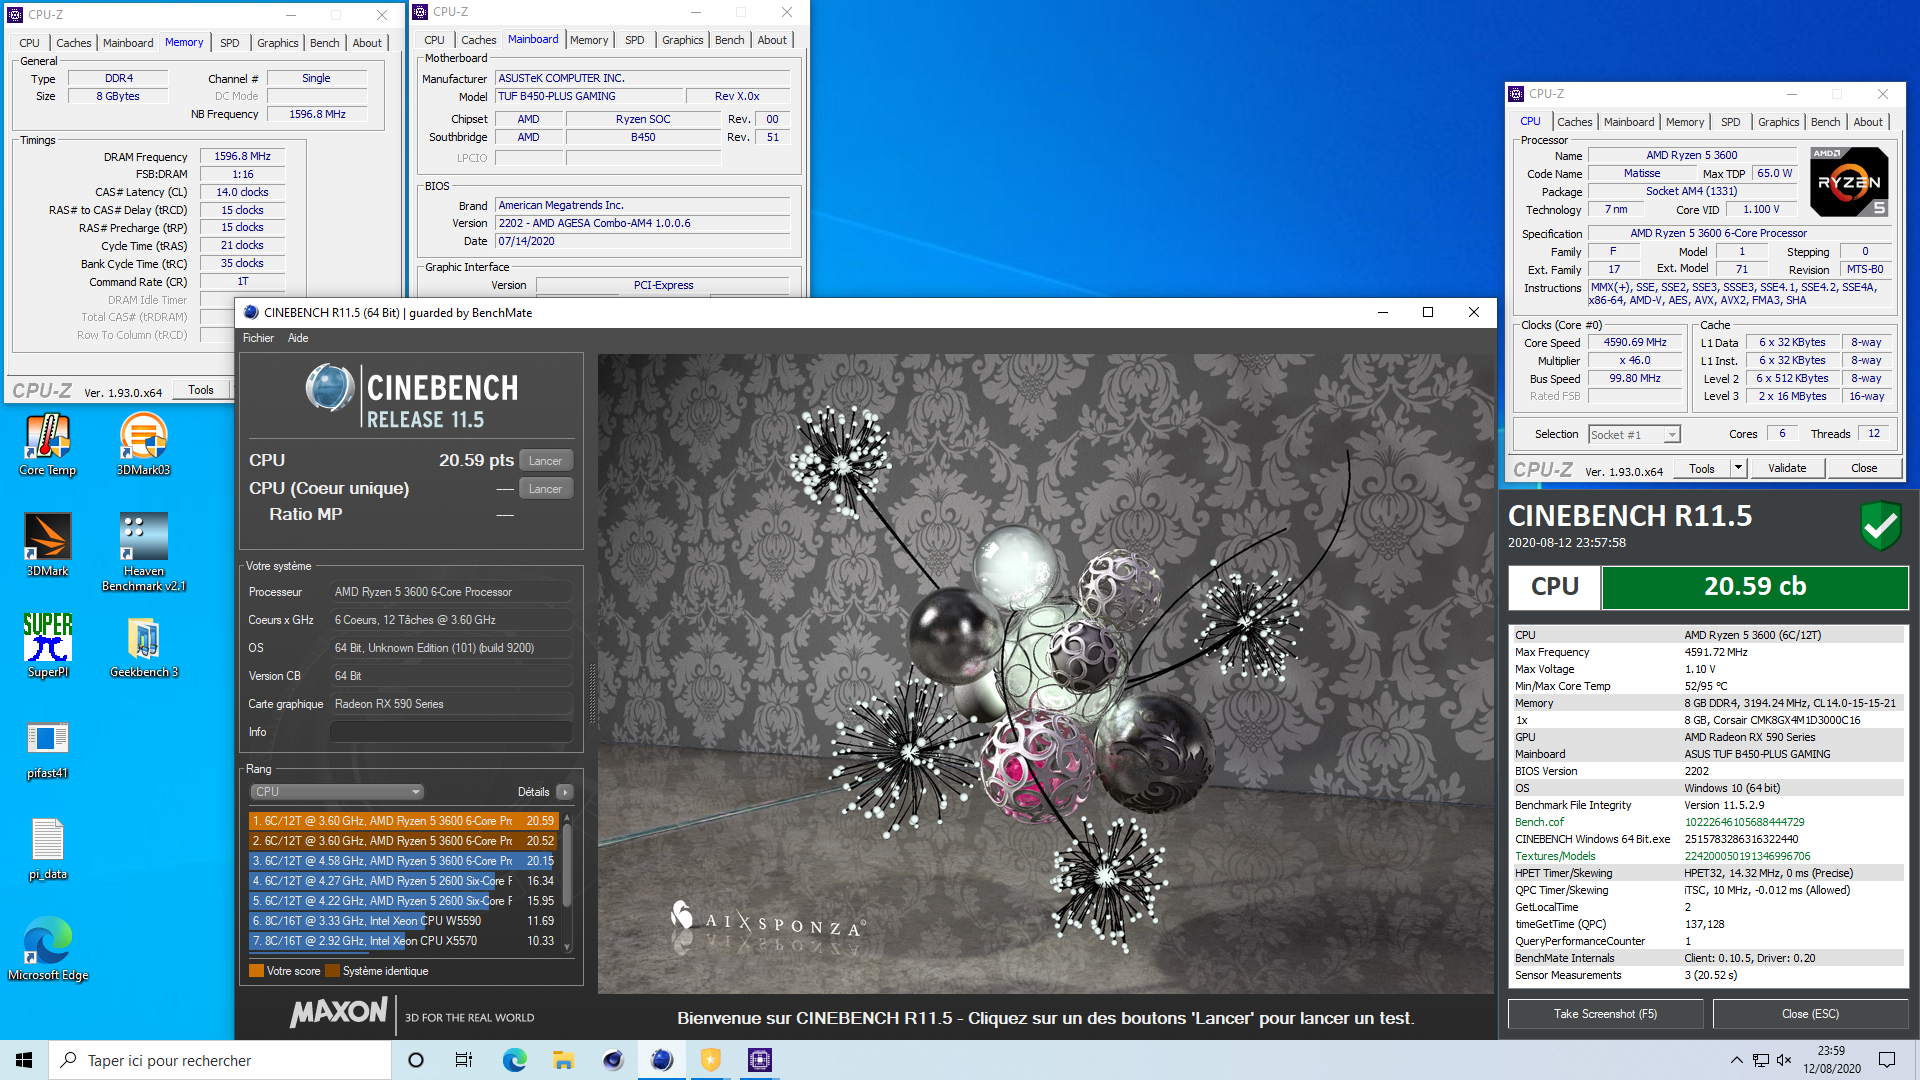Click the Système identique color swatch
Image resolution: width=1920 pixels, height=1080 pixels.
[x=332, y=971]
